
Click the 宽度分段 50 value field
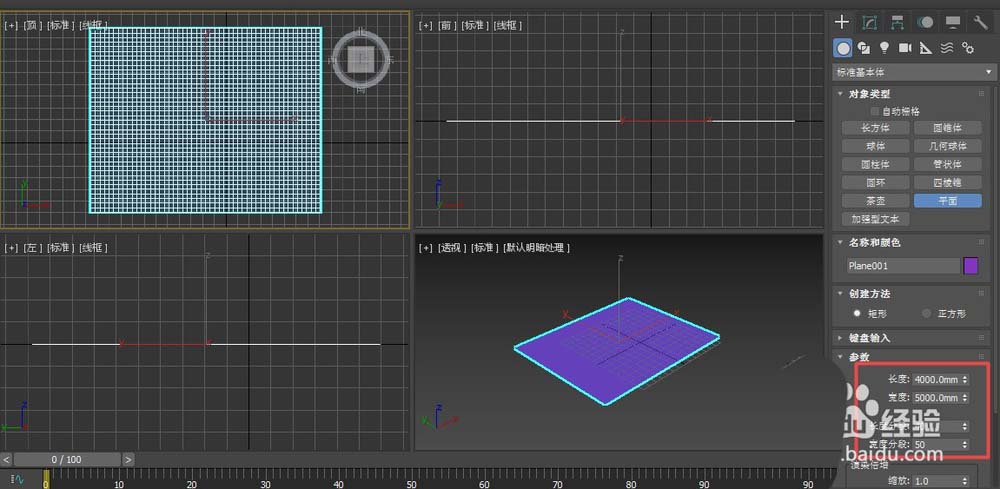(x=936, y=444)
